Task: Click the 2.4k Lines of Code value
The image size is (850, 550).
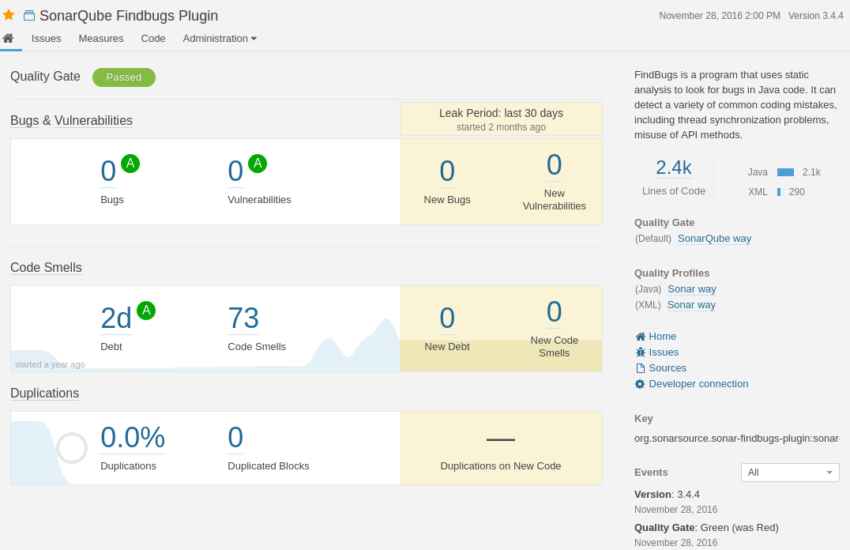Action: [673, 168]
